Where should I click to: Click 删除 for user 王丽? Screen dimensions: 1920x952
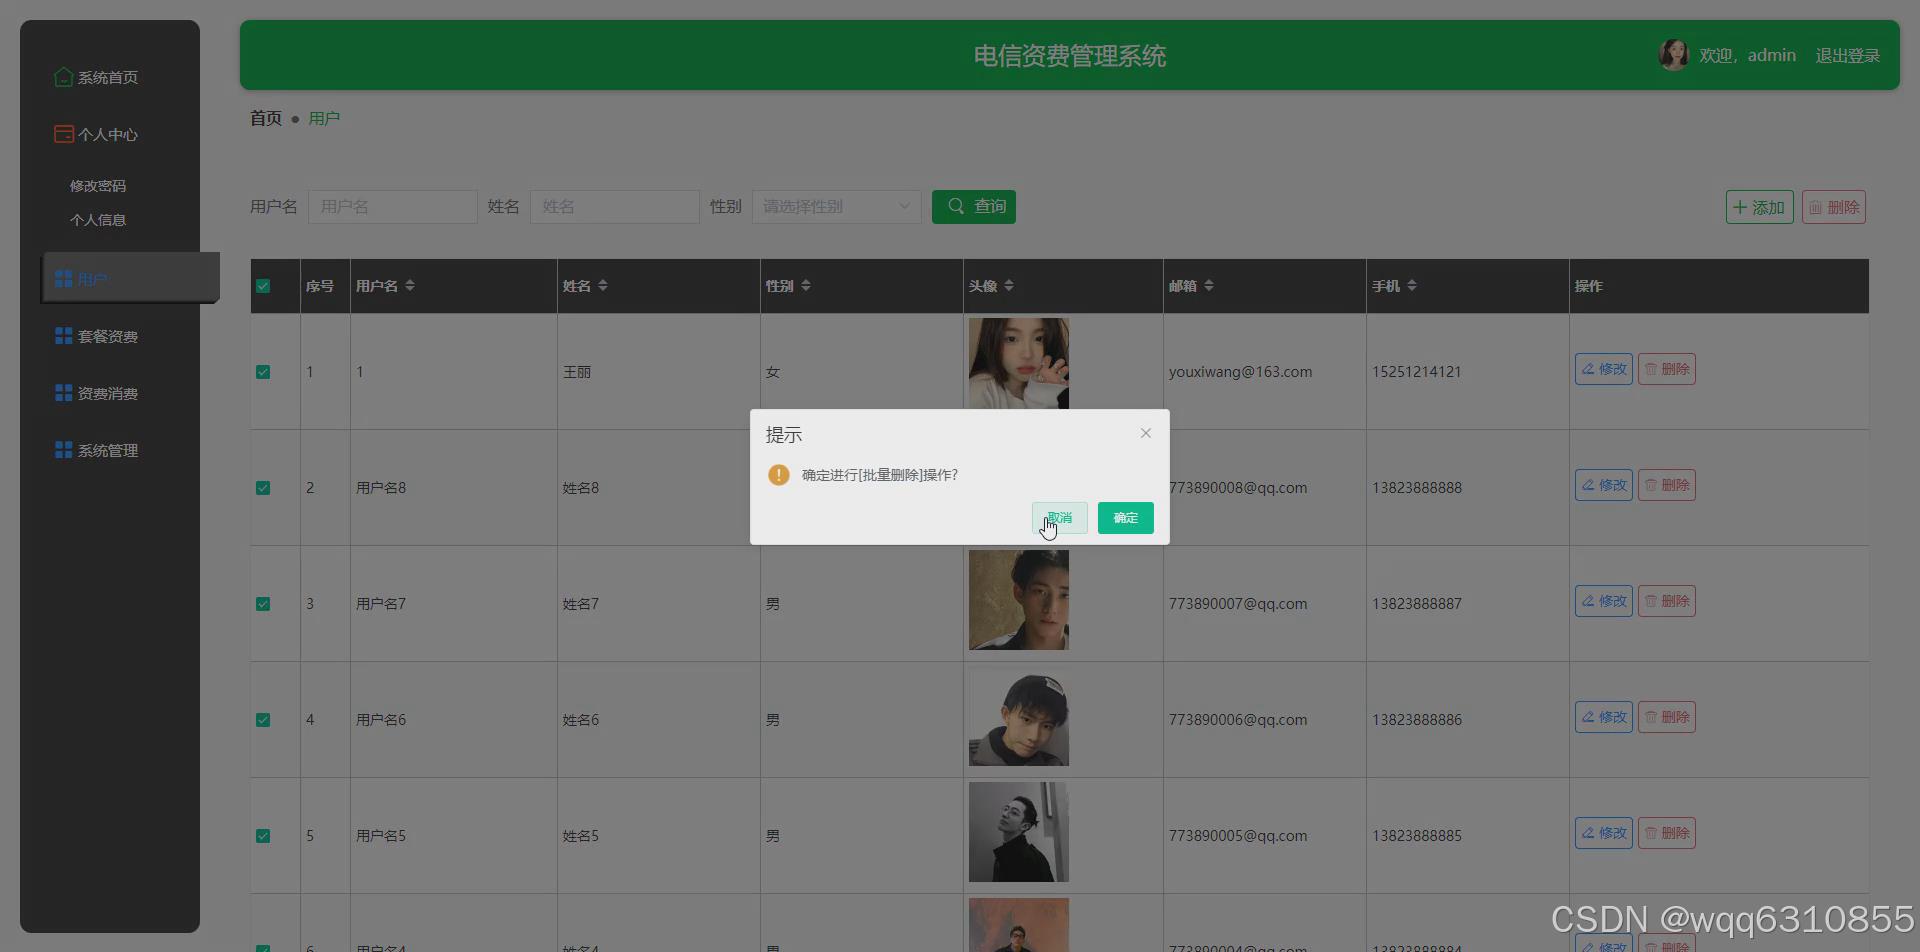coord(1666,369)
